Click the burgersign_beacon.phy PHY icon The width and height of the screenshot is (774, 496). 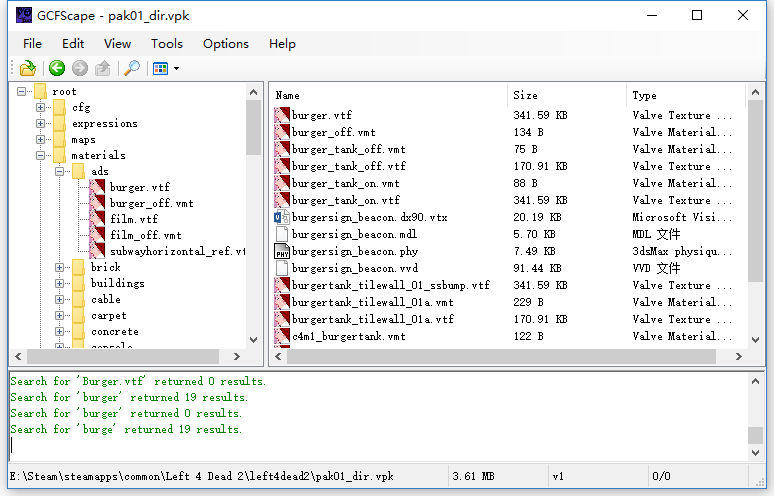[282, 251]
